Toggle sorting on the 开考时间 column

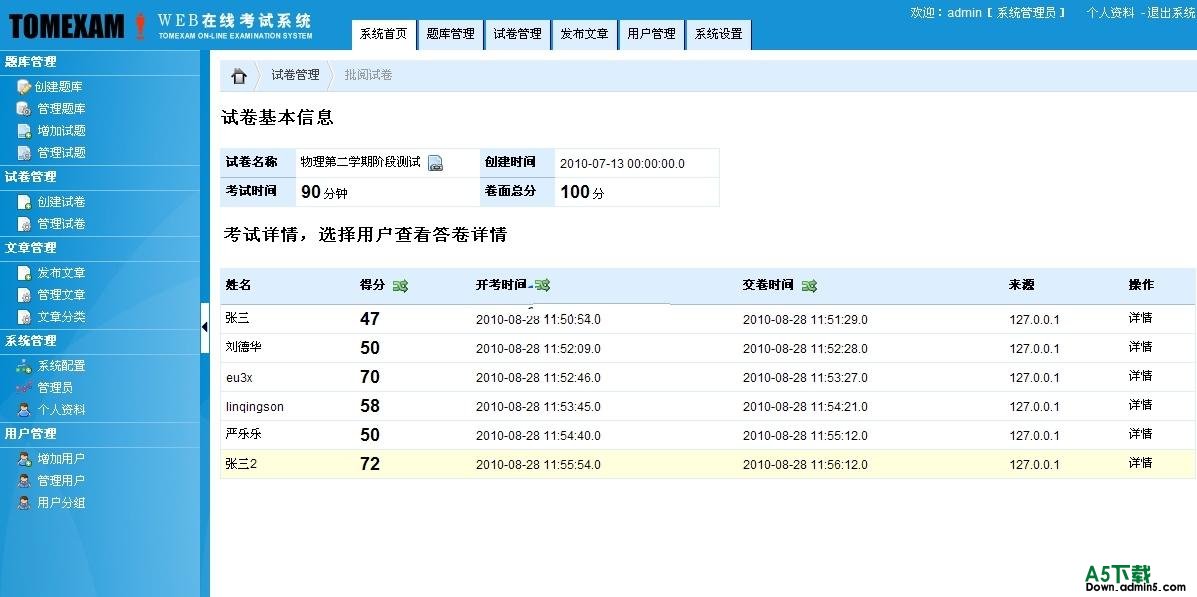[x=543, y=285]
